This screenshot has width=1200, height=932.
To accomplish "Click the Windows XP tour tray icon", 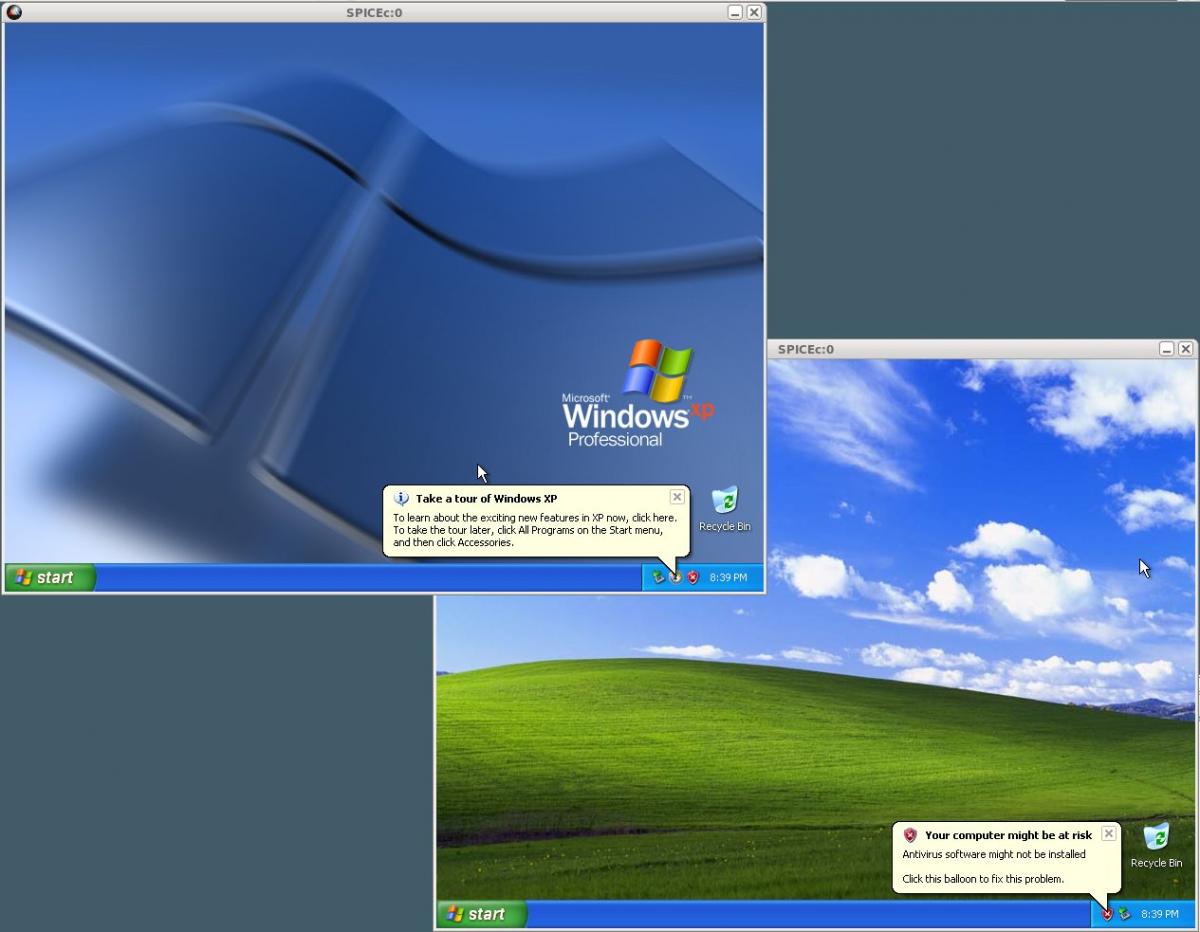I will tap(675, 577).
